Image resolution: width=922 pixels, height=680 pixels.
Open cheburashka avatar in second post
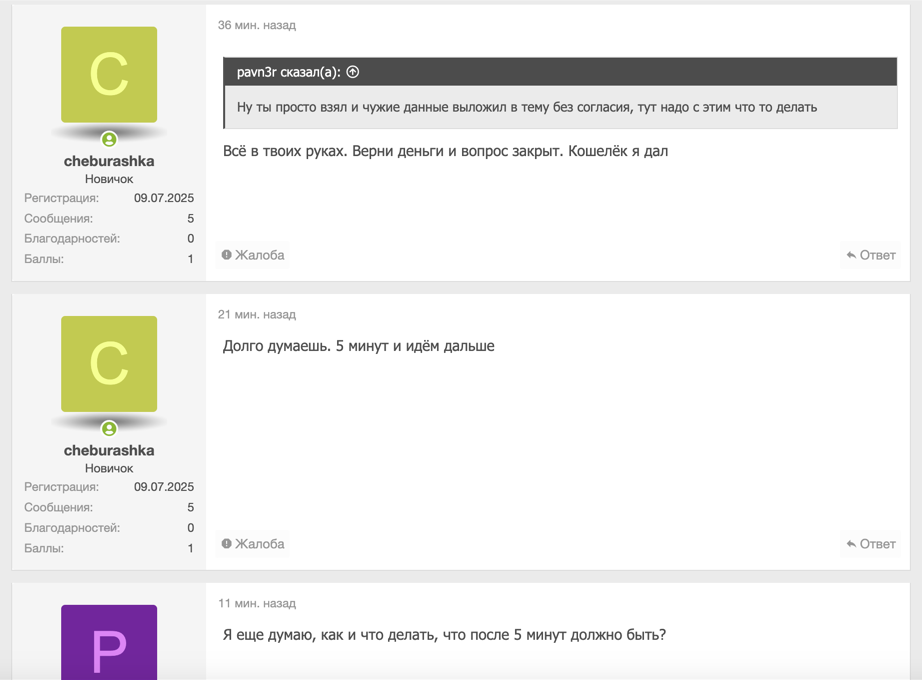tap(109, 364)
